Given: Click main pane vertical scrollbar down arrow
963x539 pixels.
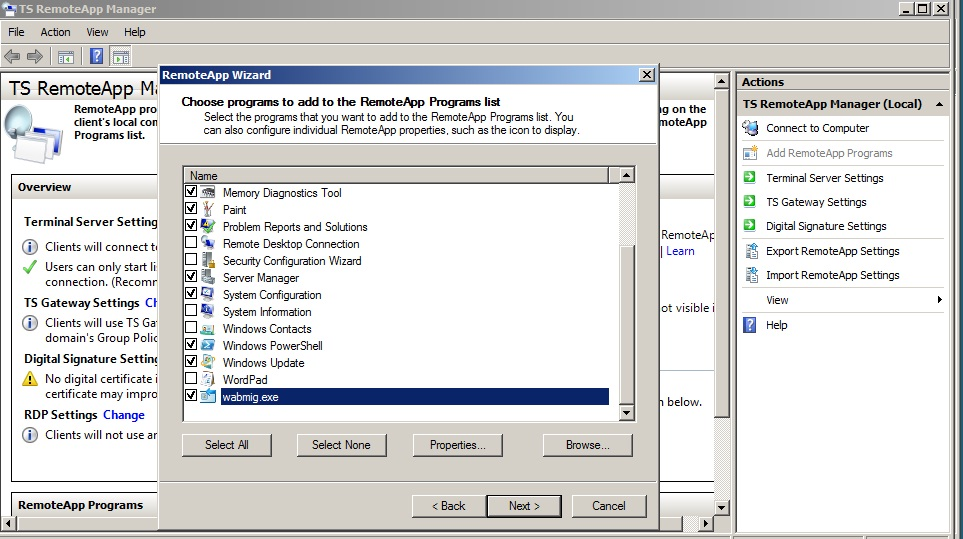Looking at the screenshot, I should tap(722, 508).
